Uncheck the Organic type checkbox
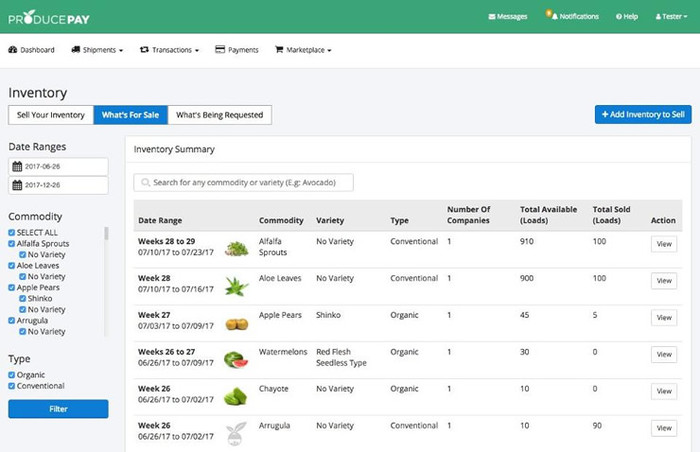Image resolution: width=700 pixels, height=452 pixels. click(x=12, y=375)
